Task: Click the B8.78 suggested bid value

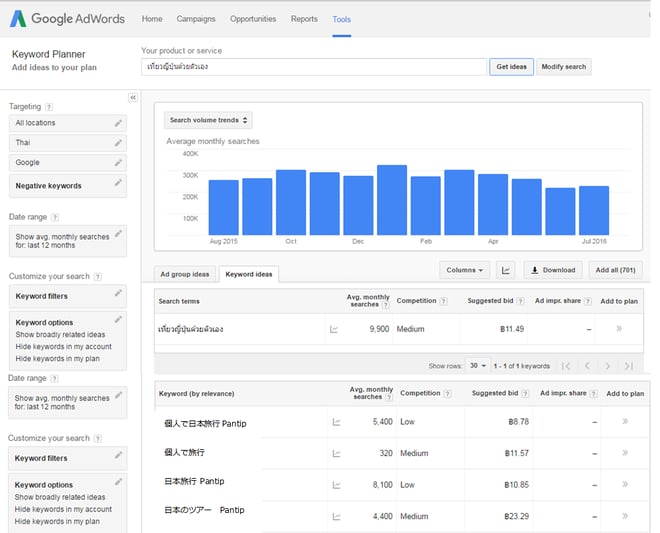Action: click(519, 422)
